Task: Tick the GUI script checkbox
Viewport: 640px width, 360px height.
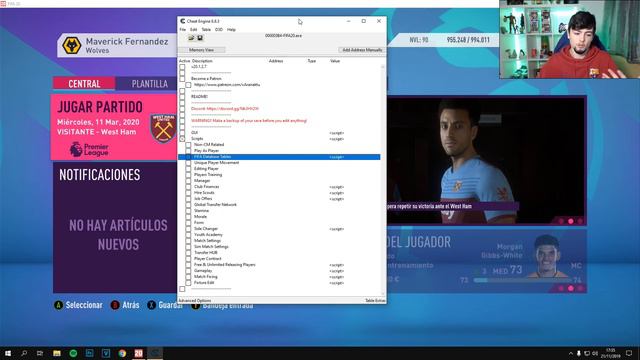Action: [x=182, y=133]
